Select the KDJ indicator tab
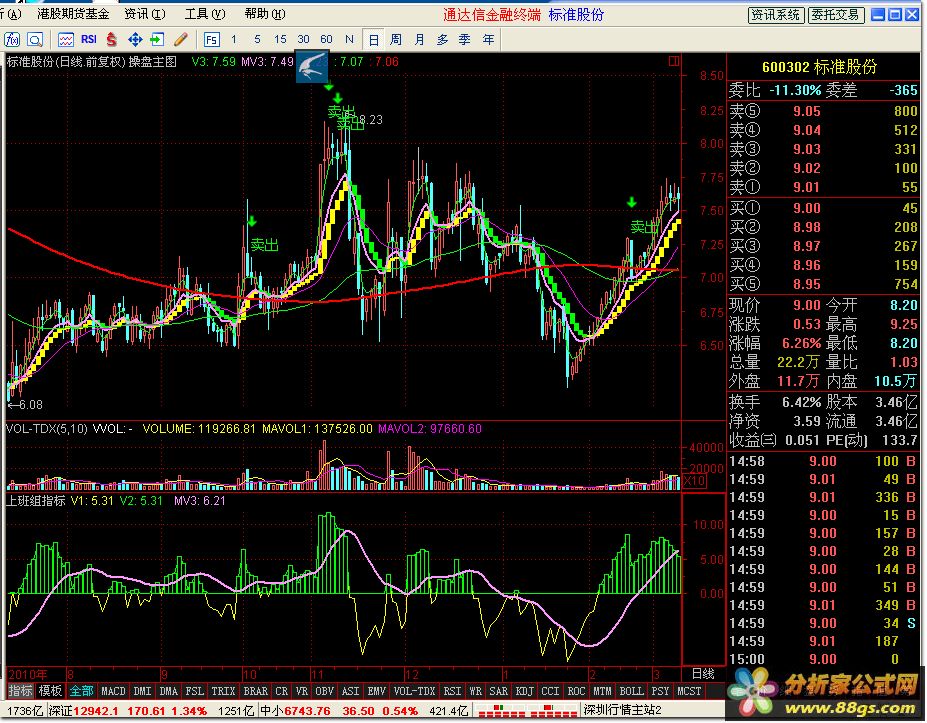This screenshot has height=723, width=927. 524,690
